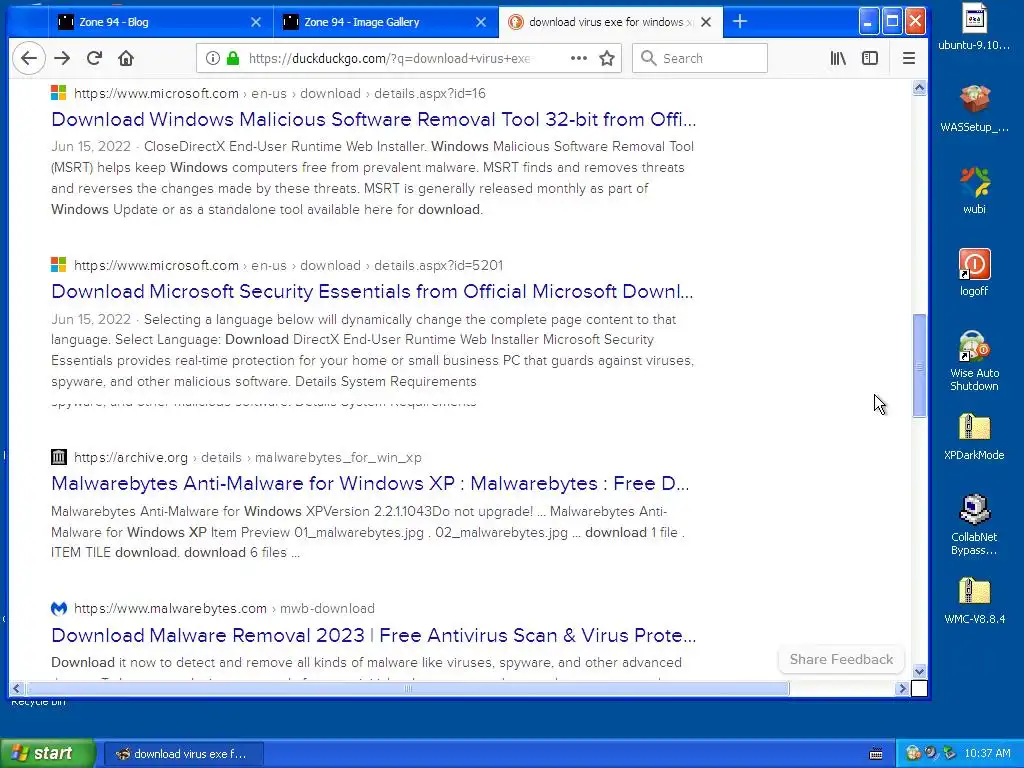Click the on-screen keyboard tray icon

click(x=876, y=754)
